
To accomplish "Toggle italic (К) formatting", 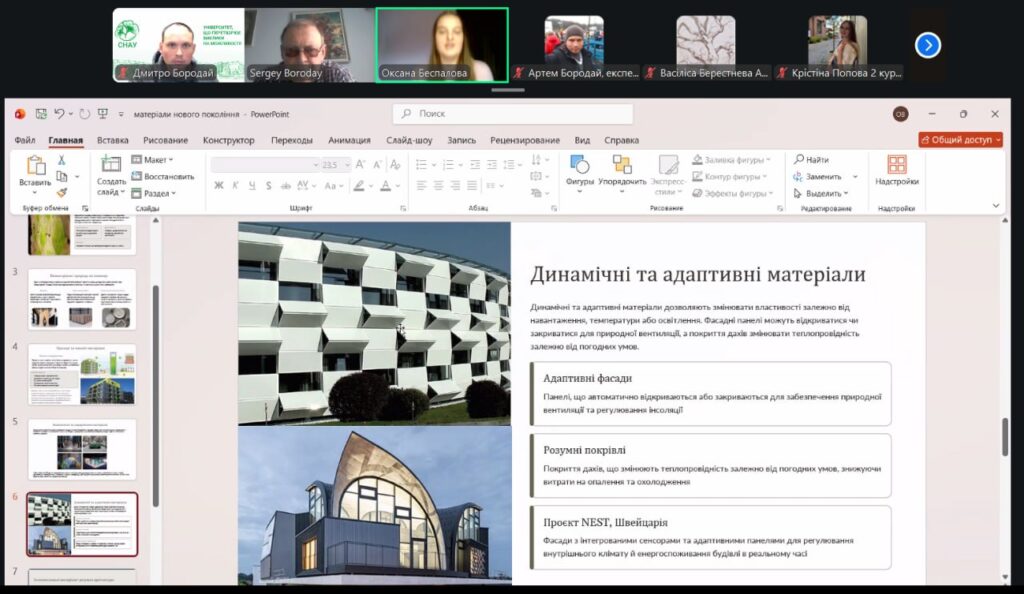I will pyautogui.click(x=235, y=185).
